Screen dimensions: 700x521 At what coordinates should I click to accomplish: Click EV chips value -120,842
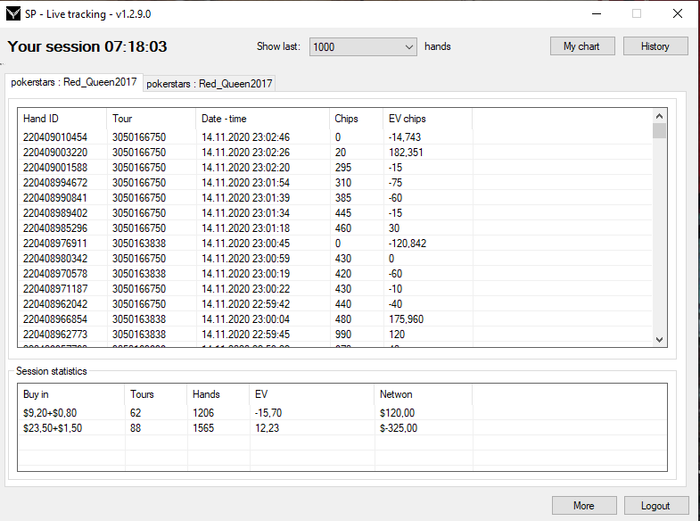pyautogui.click(x=407, y=243)
